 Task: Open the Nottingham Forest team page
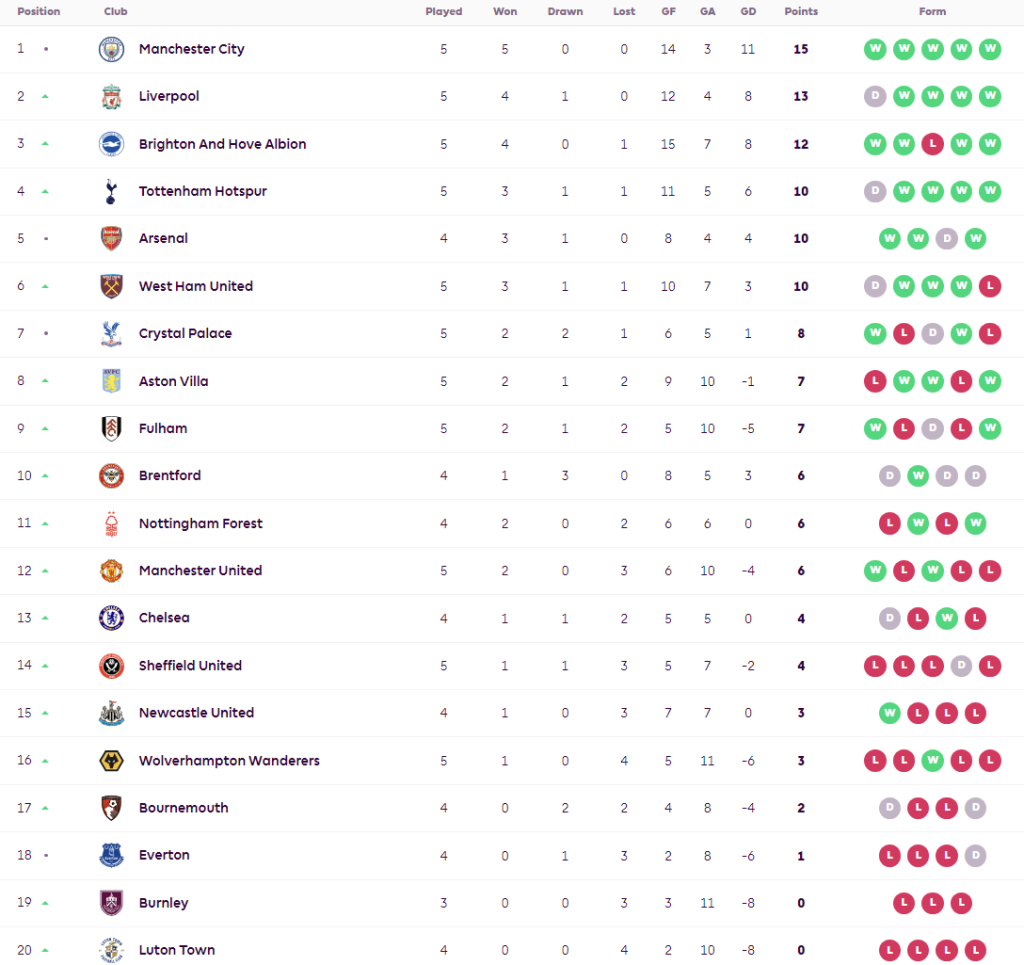pos(200,523)
